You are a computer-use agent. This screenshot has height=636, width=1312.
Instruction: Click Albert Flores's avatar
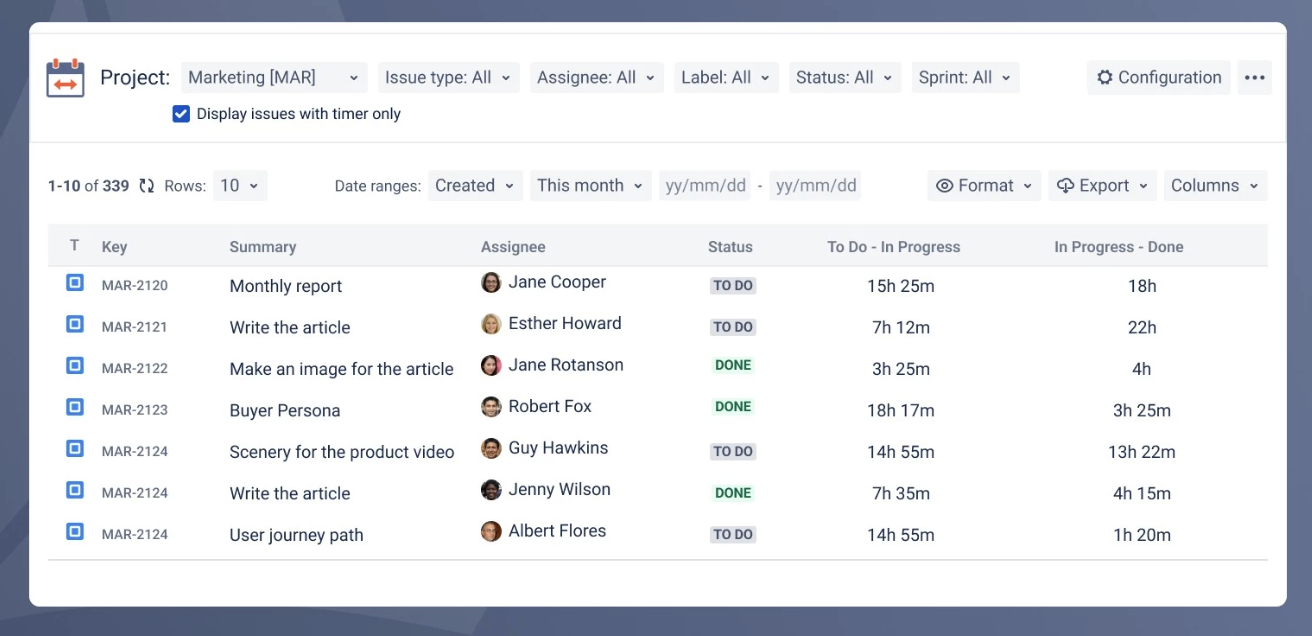(491, 532)
